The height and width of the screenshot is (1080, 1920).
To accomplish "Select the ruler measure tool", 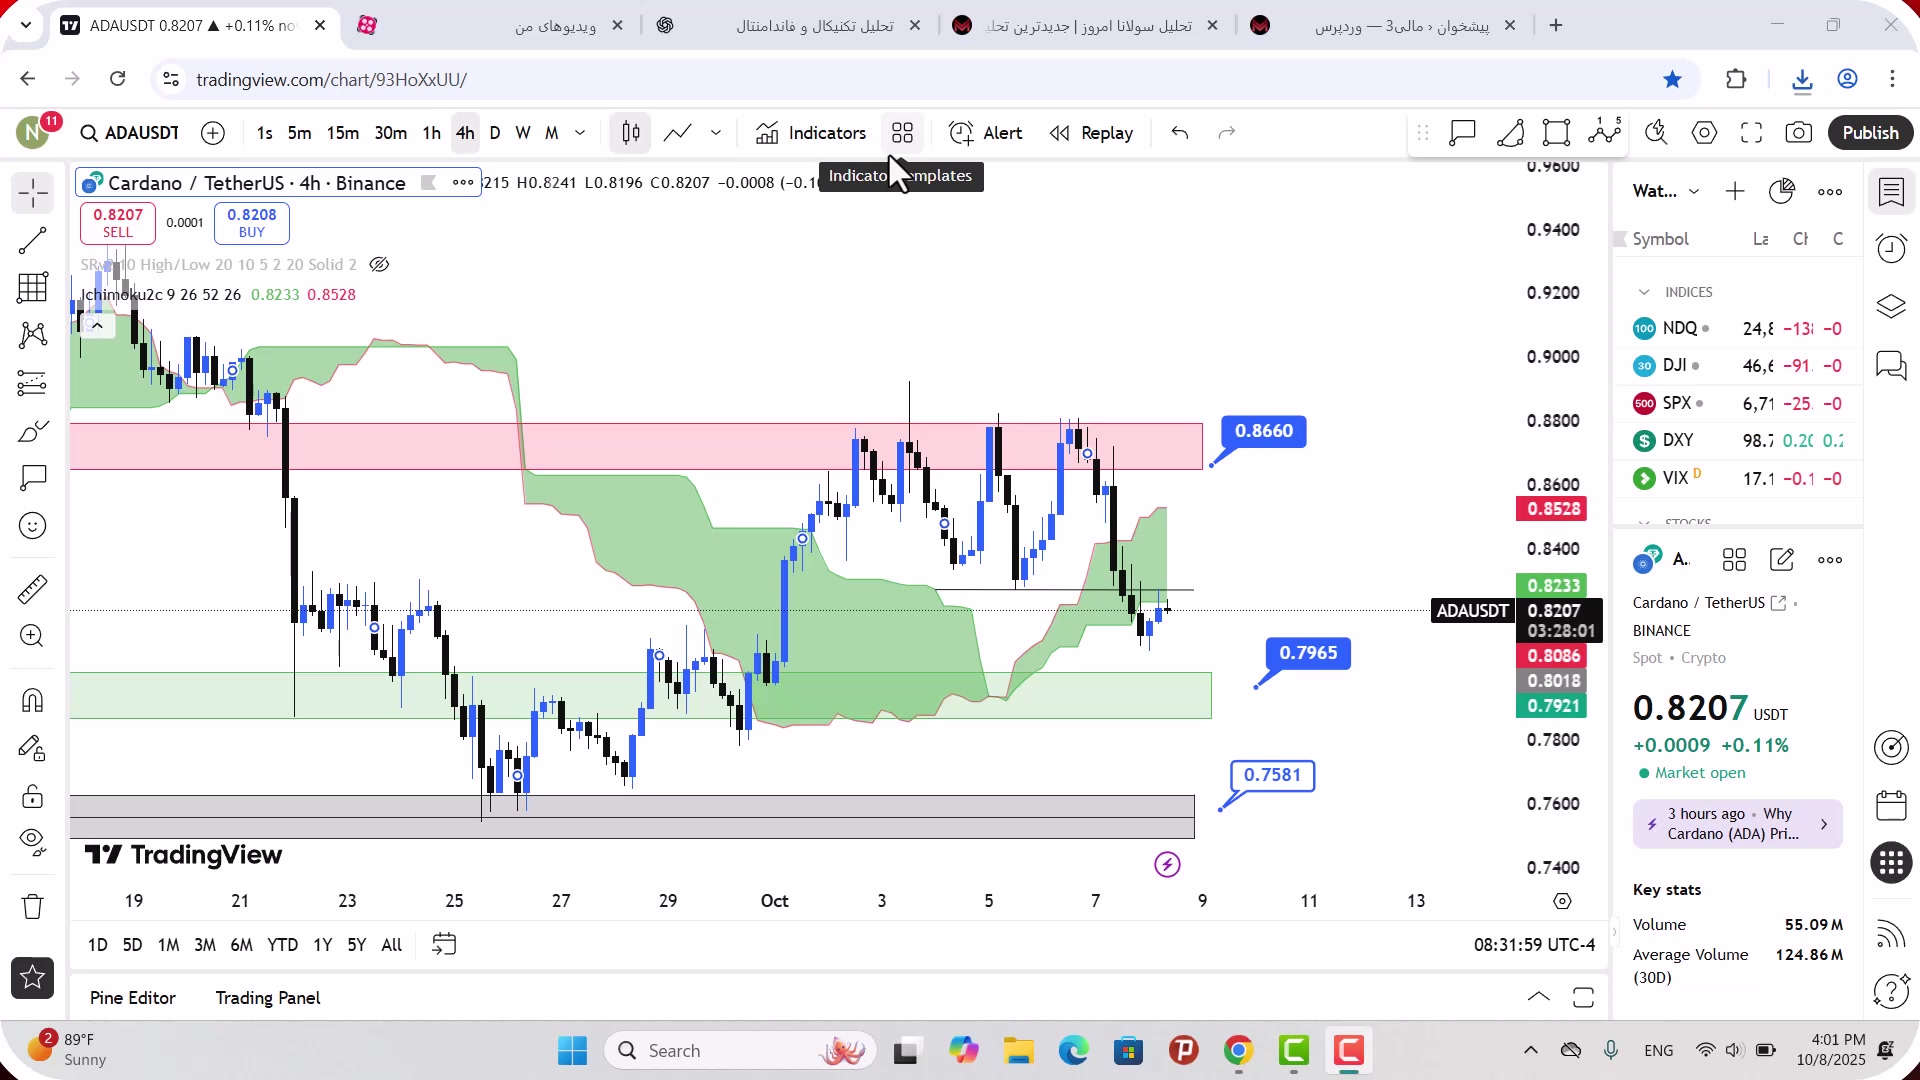I will click(x=33, y=589).
